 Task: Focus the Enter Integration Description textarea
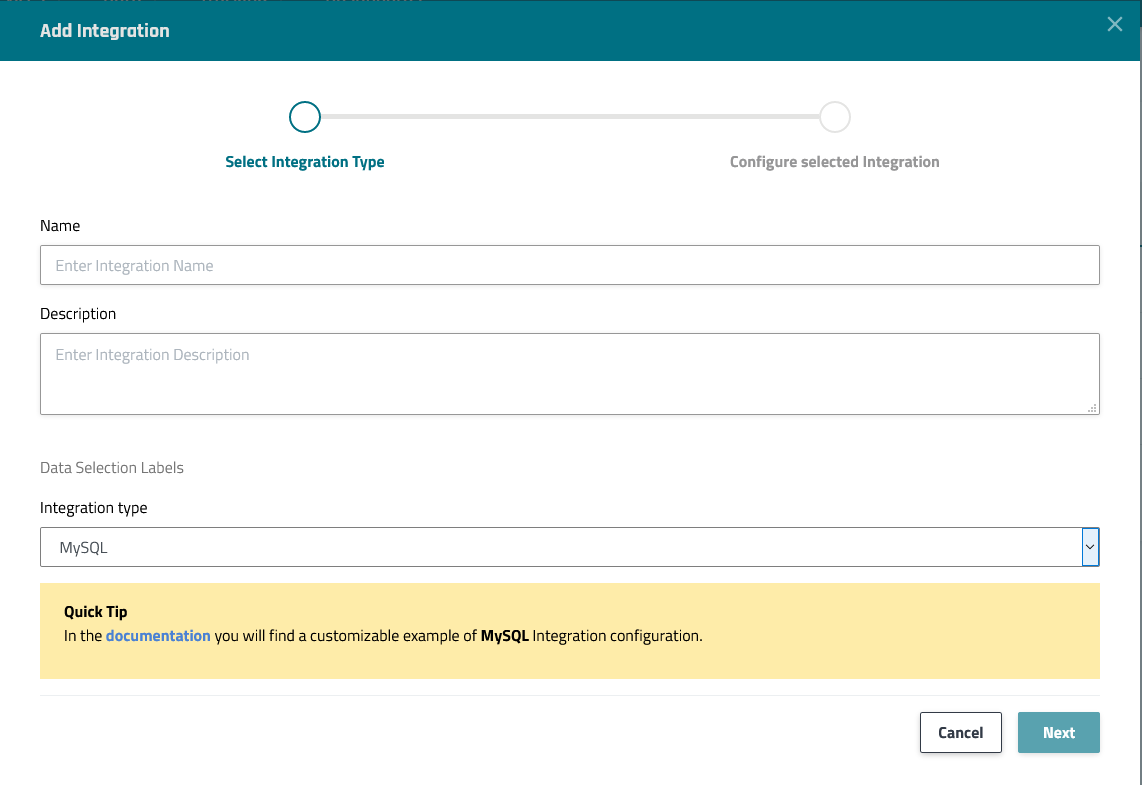[570, 374]
